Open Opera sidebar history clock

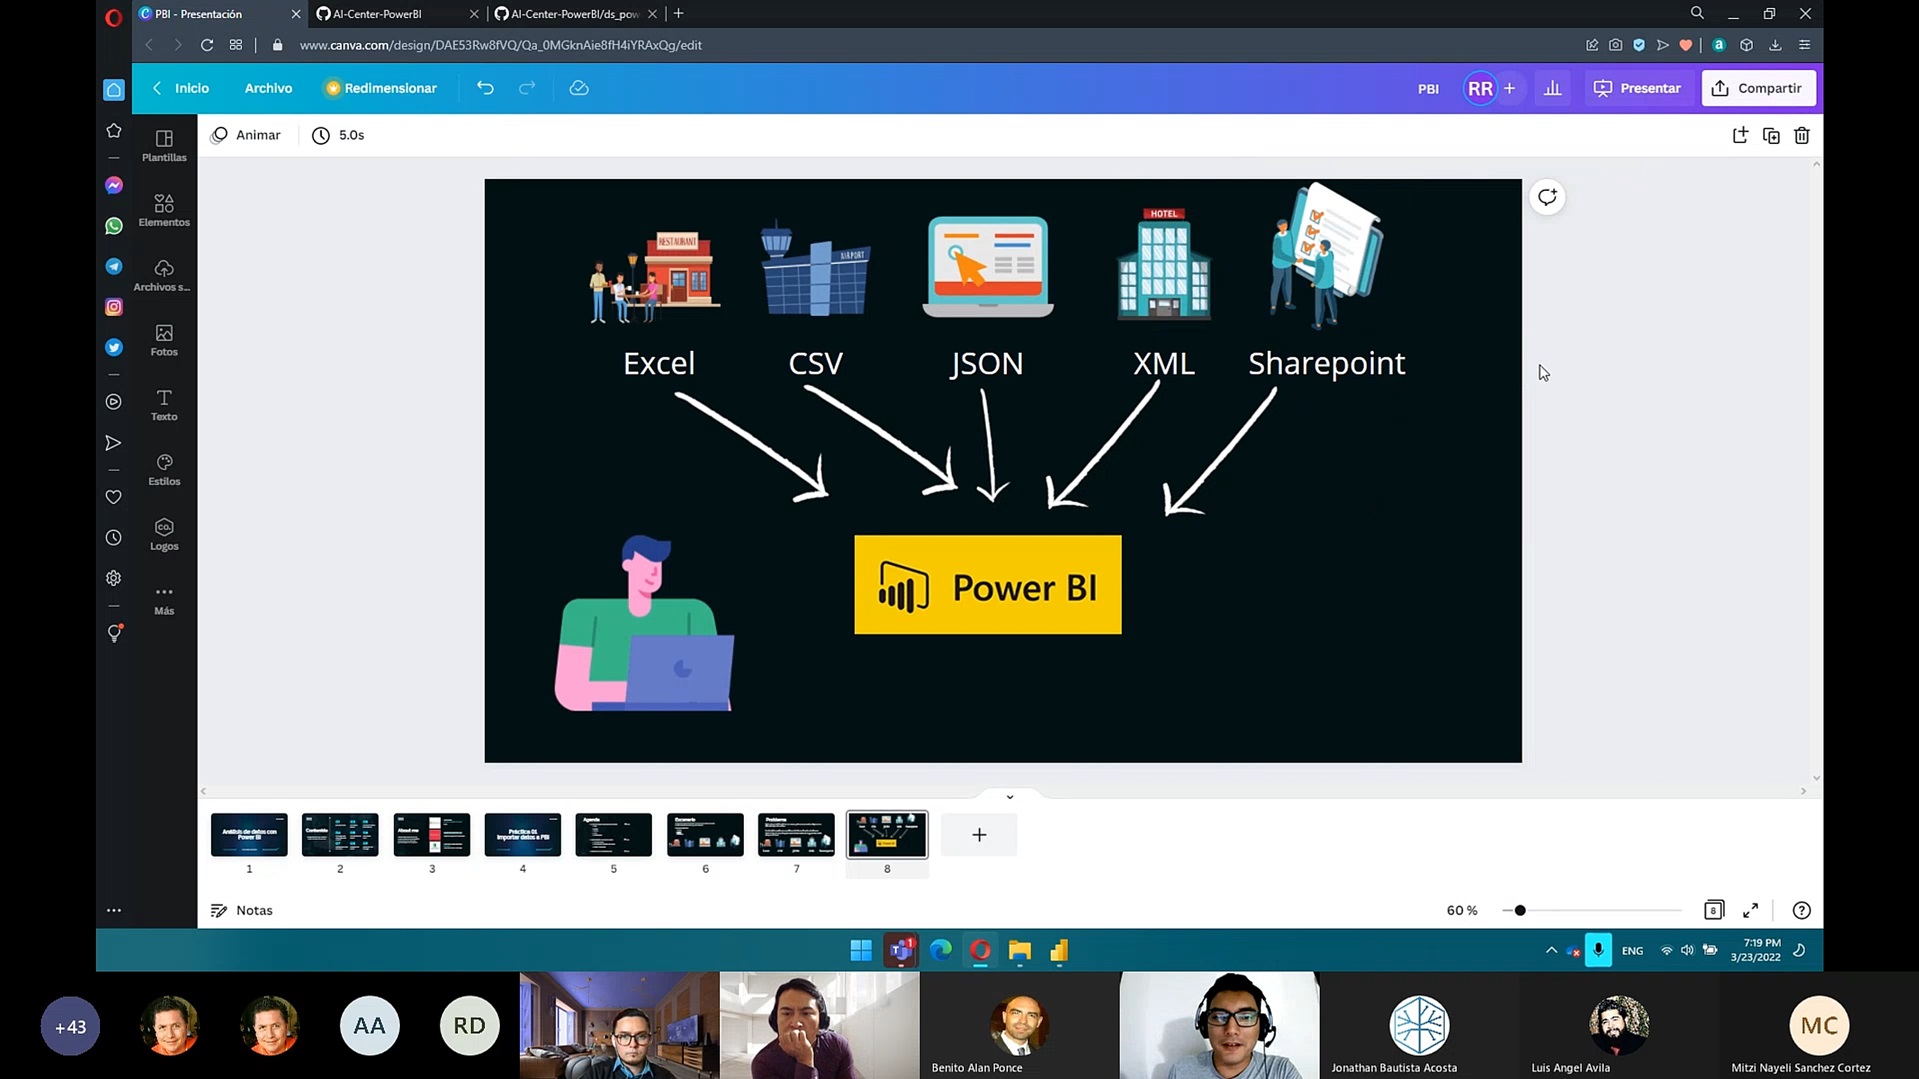coord(114,538)
